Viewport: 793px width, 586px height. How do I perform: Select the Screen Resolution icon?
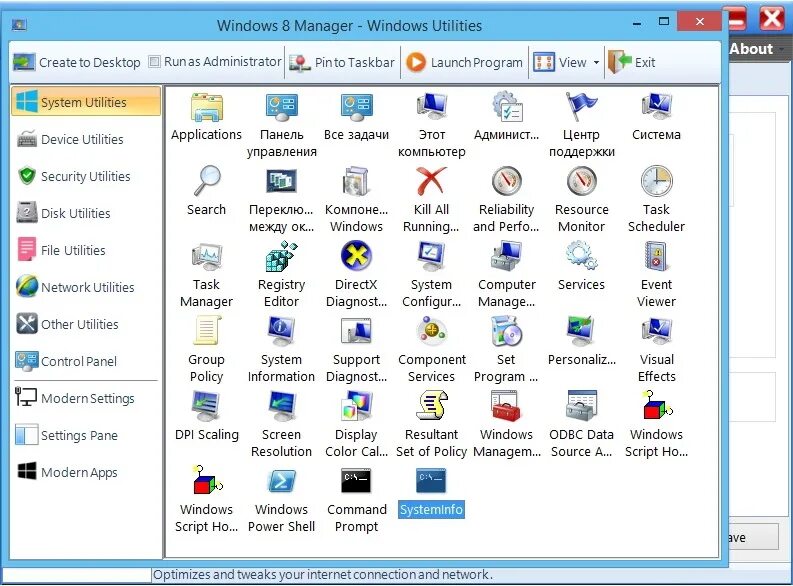tap(281, 407)
